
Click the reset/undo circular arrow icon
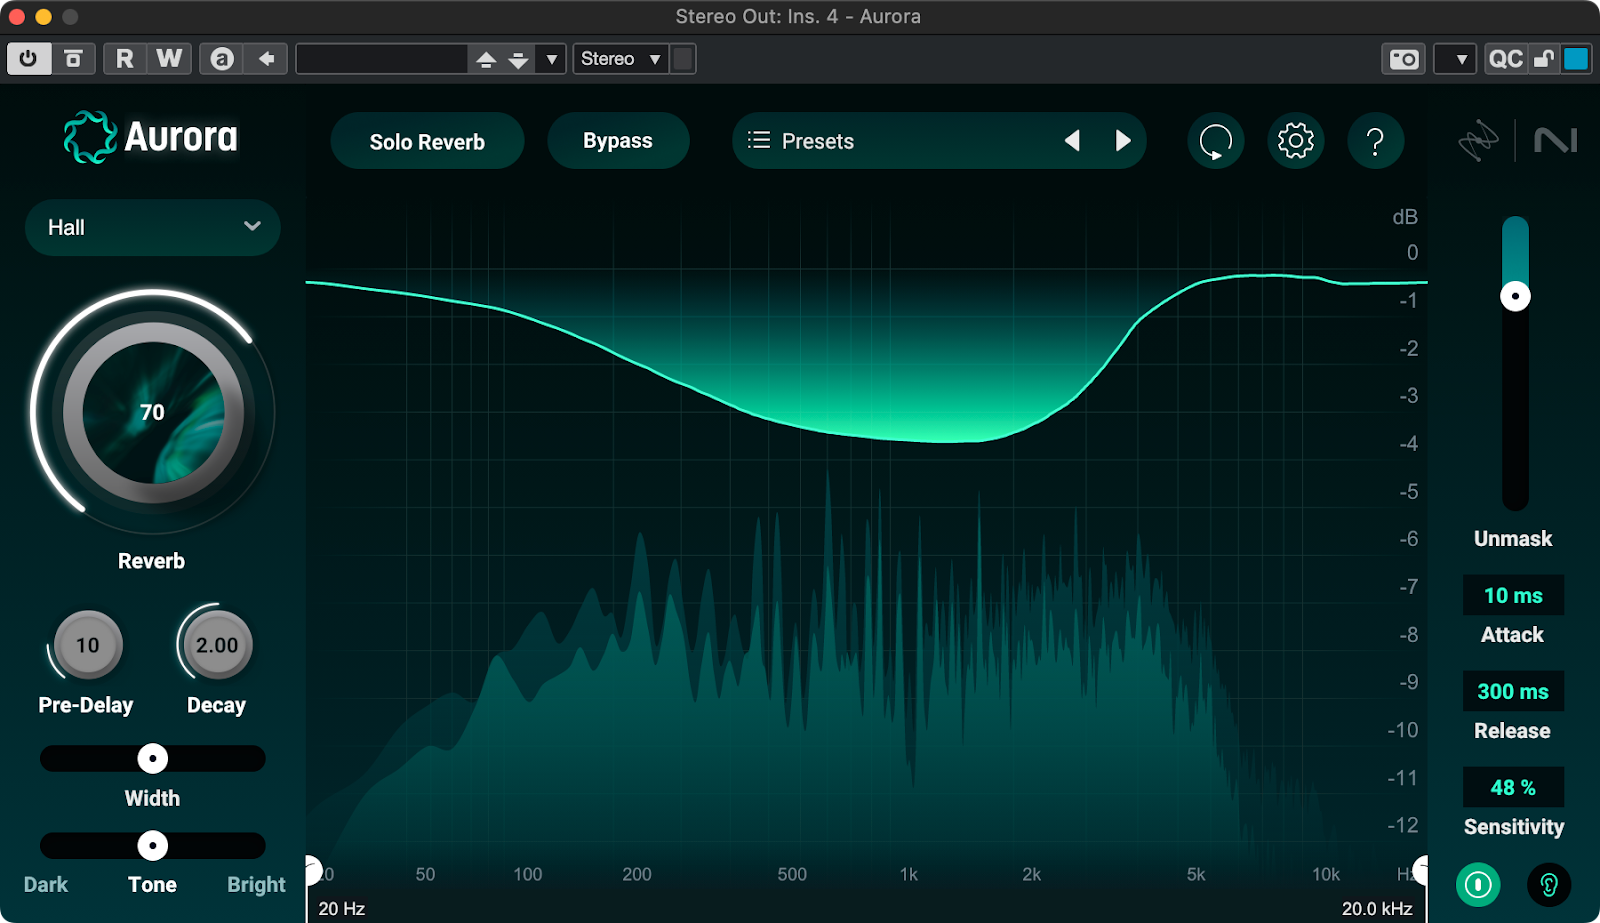pyautogui.click(x=1216, y=141)
